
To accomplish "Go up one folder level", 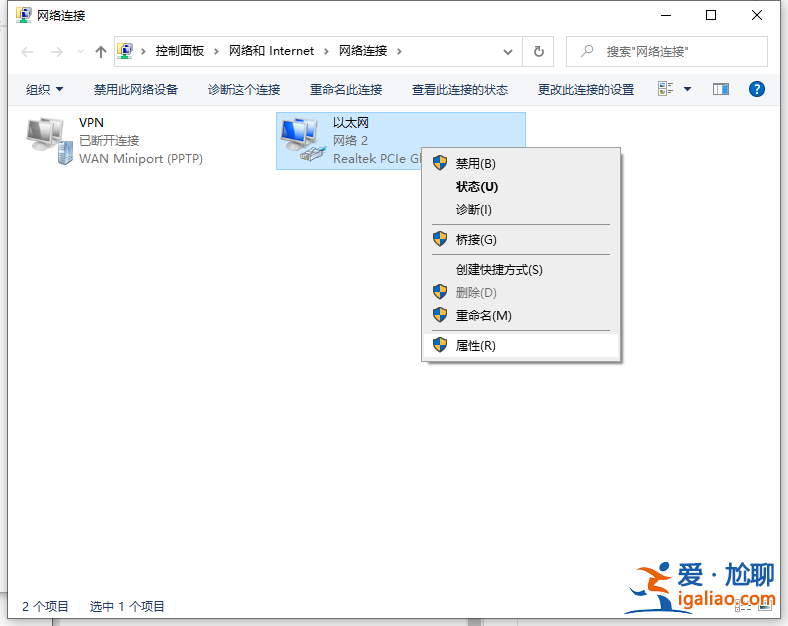I will (101, 52).
